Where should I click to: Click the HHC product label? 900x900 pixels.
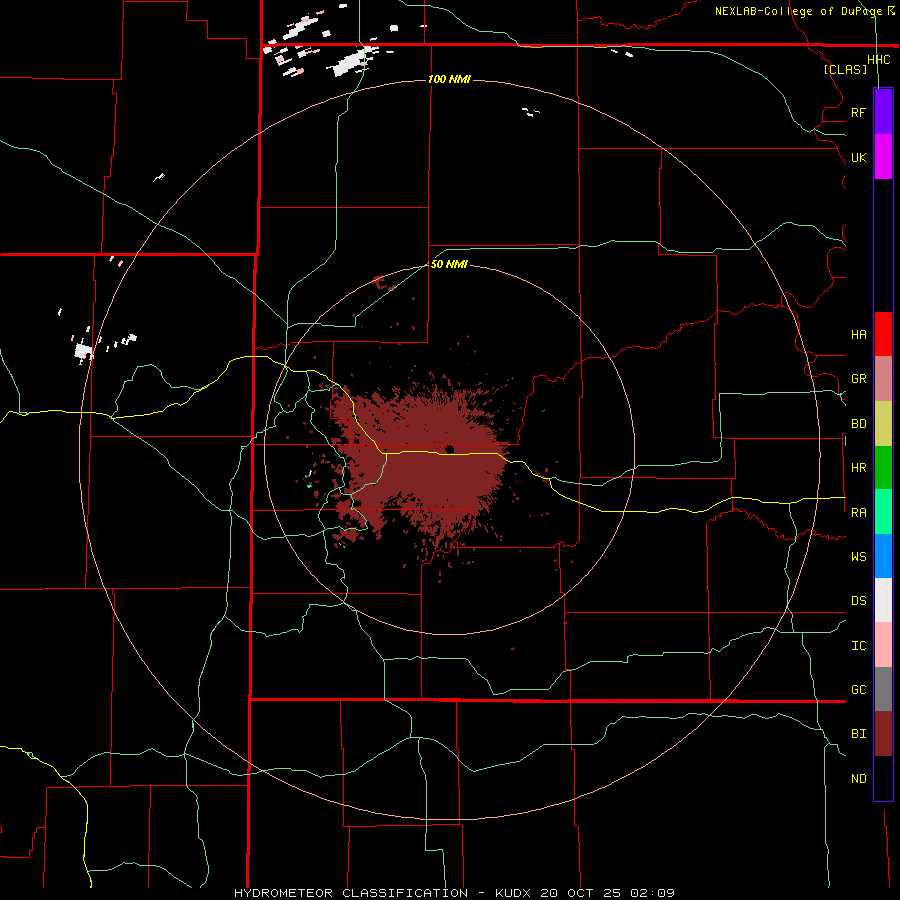tap(878, 60)
